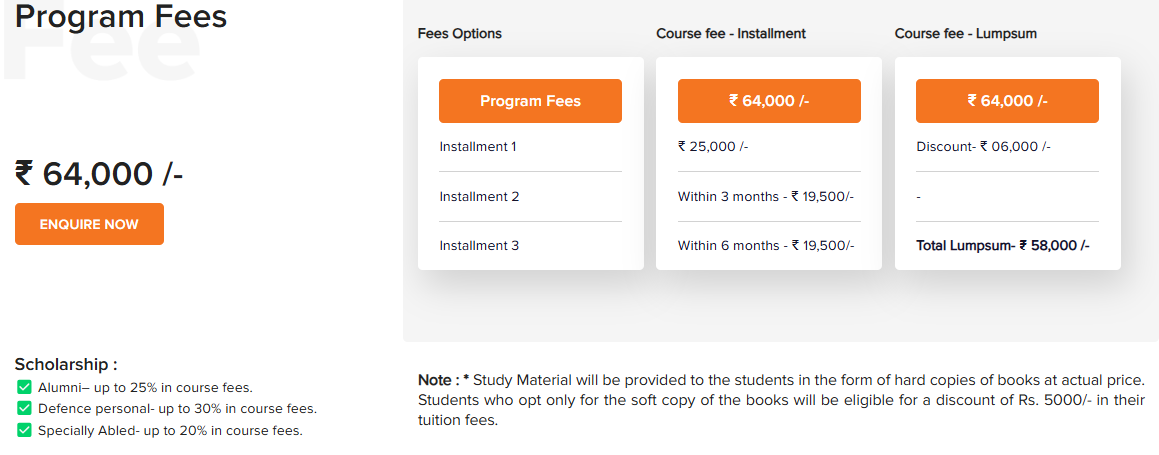Click the Within 3 months ₹ 19,500 entry
Image resolution: width=1159 pixels, height=455 pixels.
click(765, 197)
